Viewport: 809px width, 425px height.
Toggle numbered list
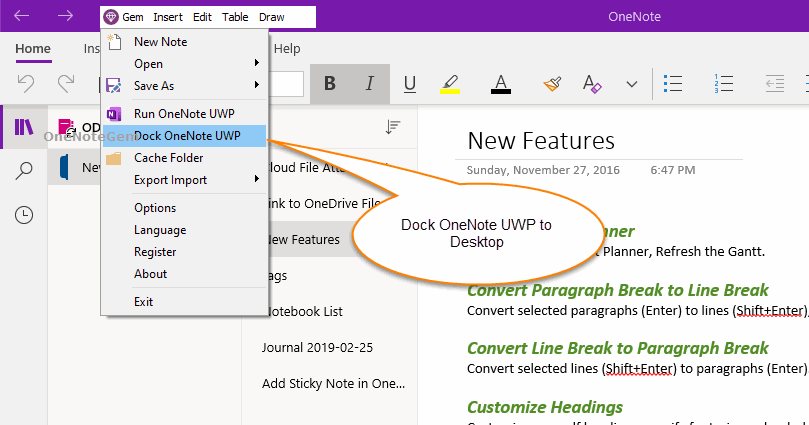tap(723, 84)
